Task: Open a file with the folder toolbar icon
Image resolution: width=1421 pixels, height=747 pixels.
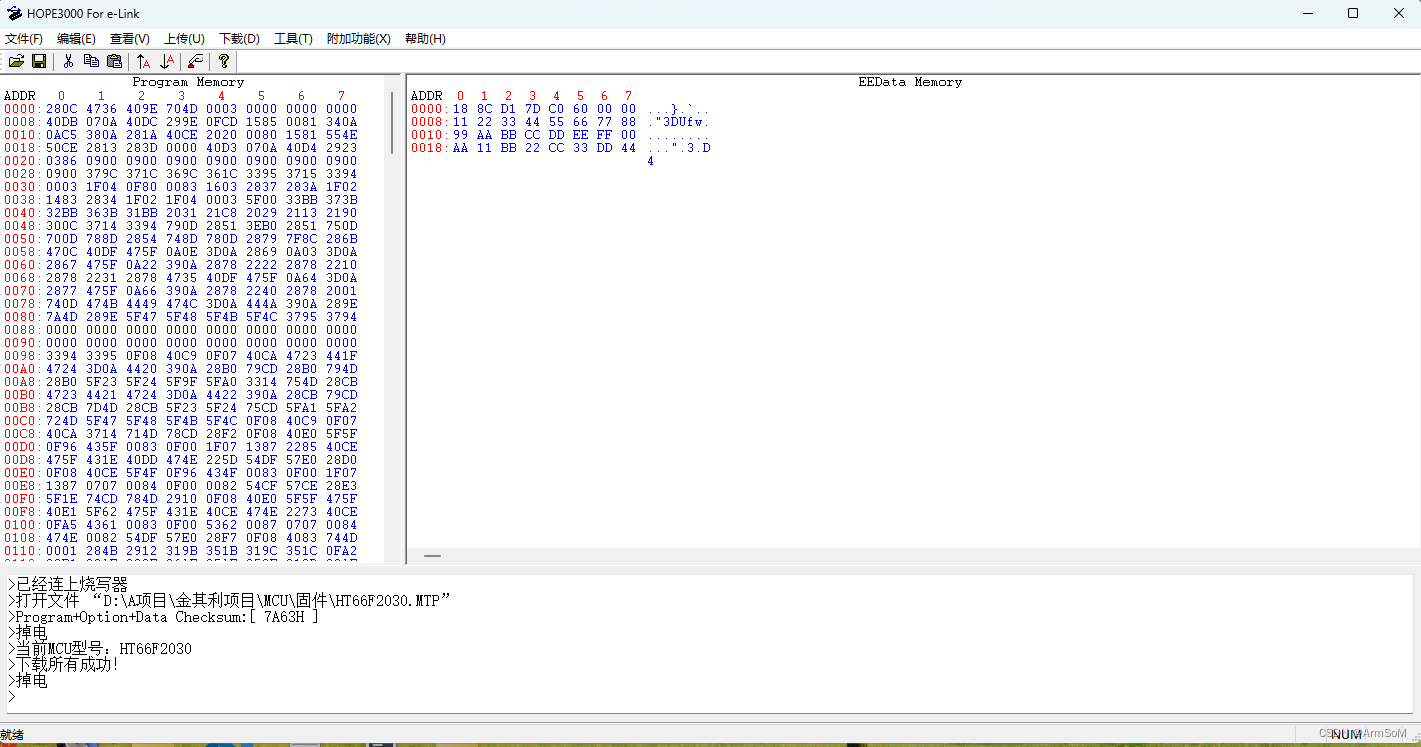Action: pyautogui.click(x=16, y=62)
